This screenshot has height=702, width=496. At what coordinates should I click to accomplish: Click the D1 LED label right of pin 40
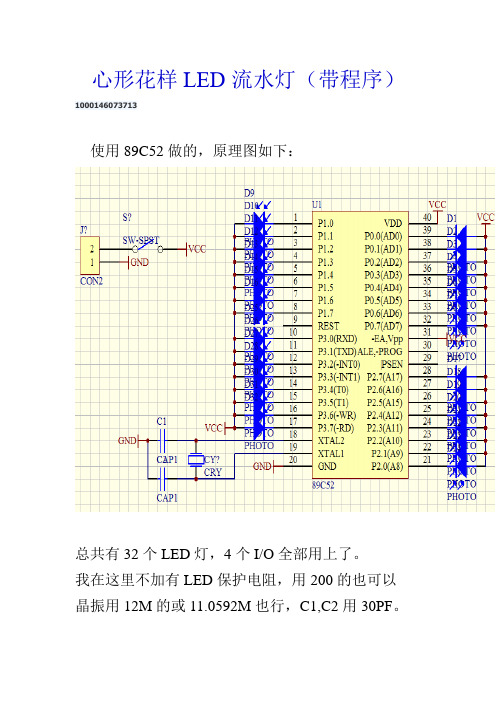tap(452, 218)
